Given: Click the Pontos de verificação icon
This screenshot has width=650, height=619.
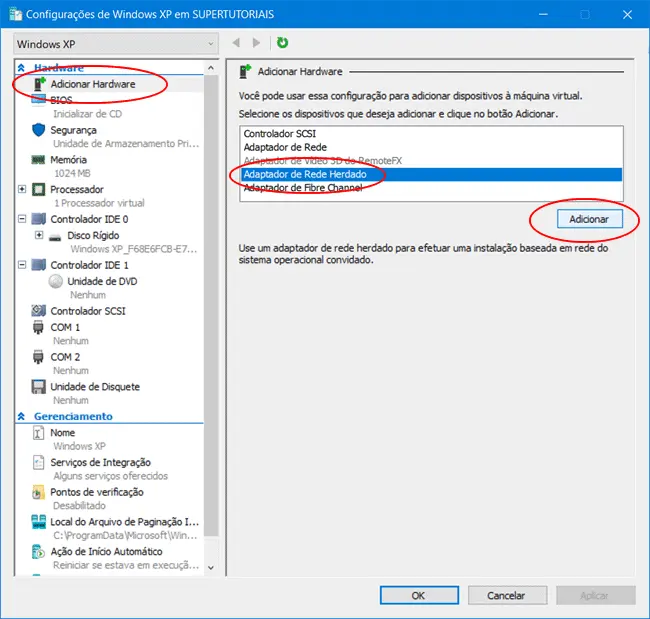Looking at the screenshot, I should pyautogui.click(x=38, y=492).
